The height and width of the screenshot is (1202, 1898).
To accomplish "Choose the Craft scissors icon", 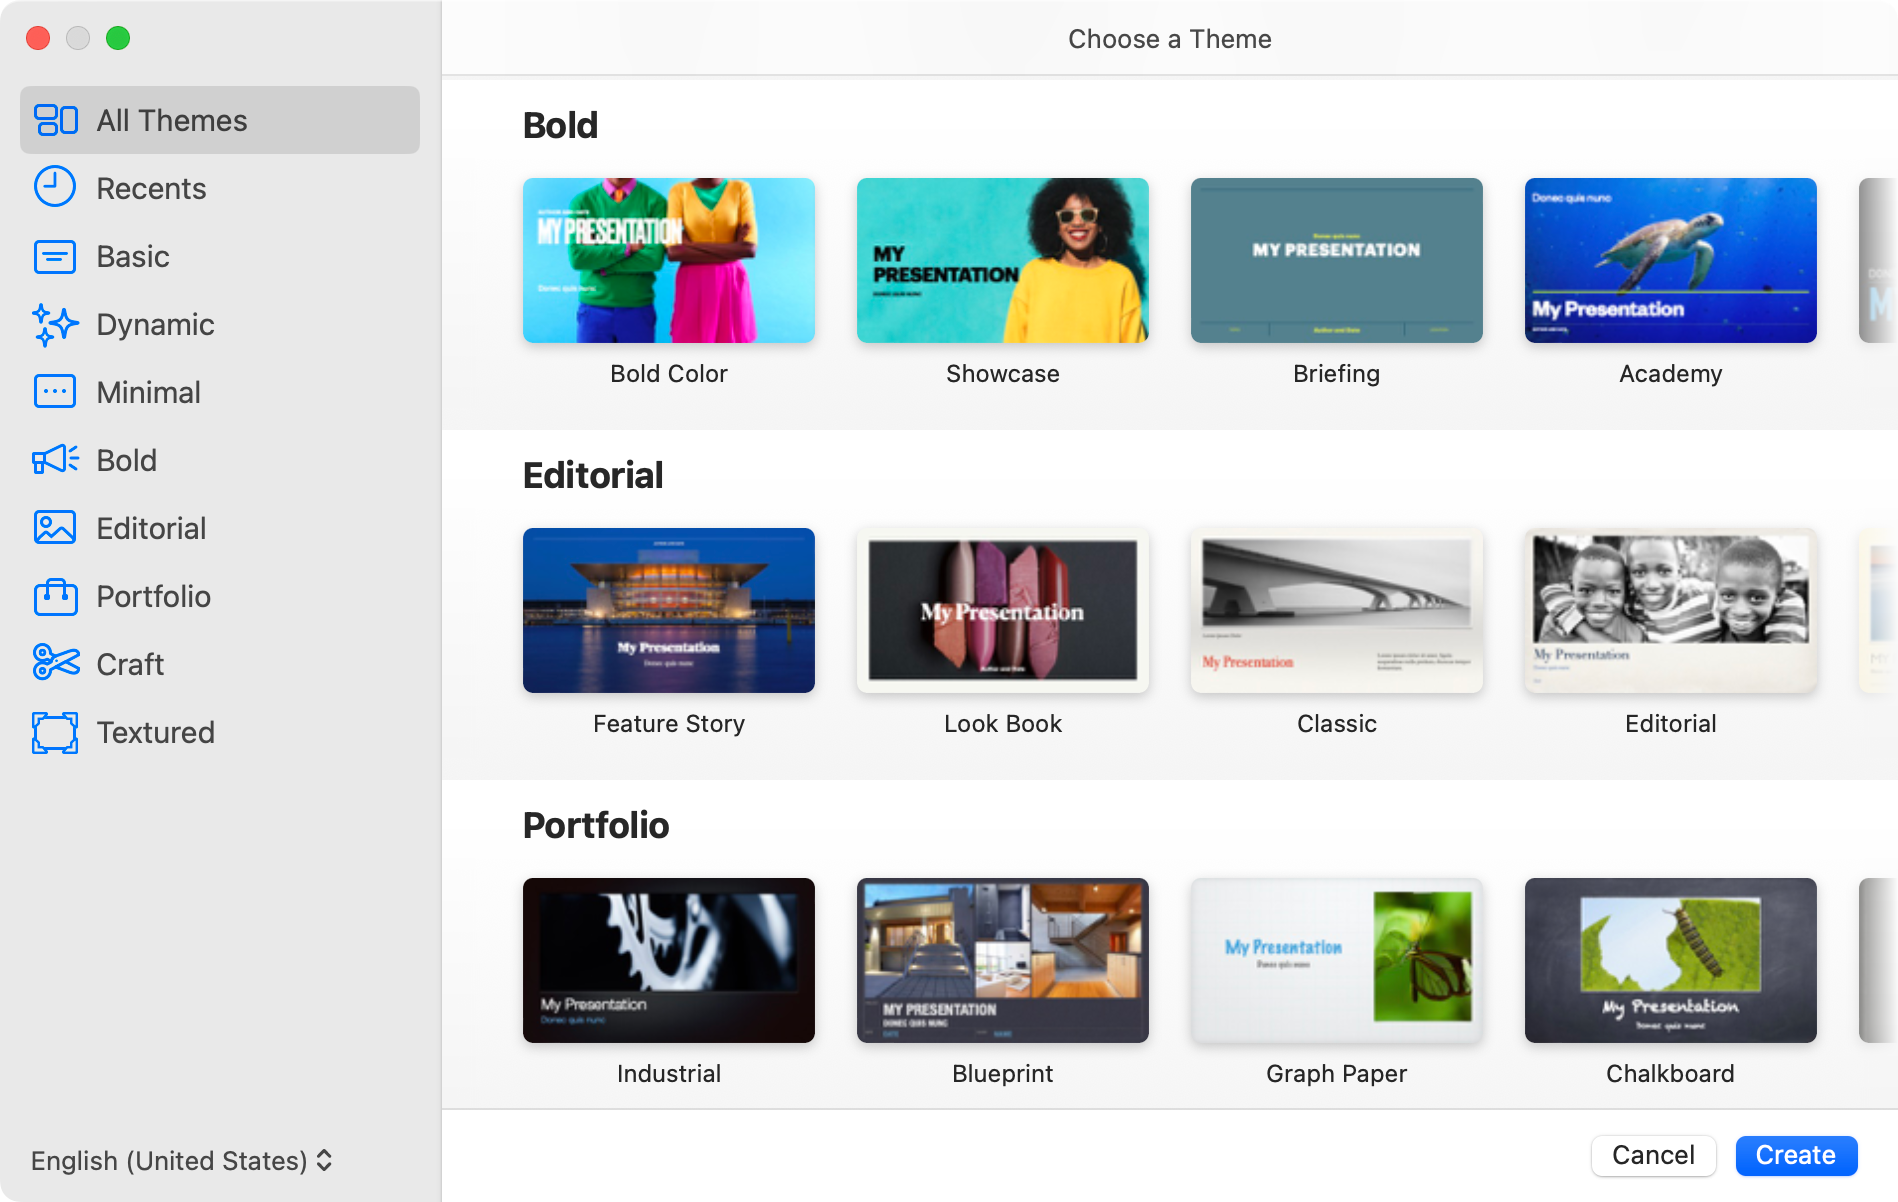I will tap(55, 663).
